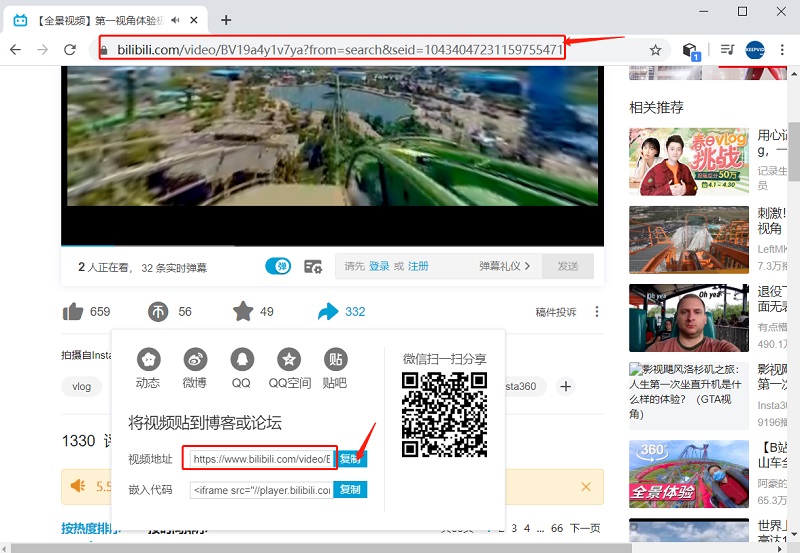Click the 登录 login link
This screenshot has height=553, width=800.
pos(379,266)
